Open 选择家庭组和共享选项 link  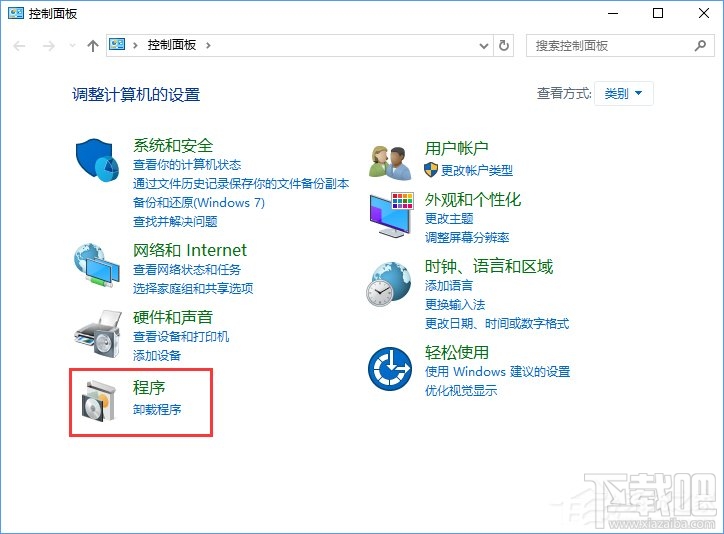[193, 288]
